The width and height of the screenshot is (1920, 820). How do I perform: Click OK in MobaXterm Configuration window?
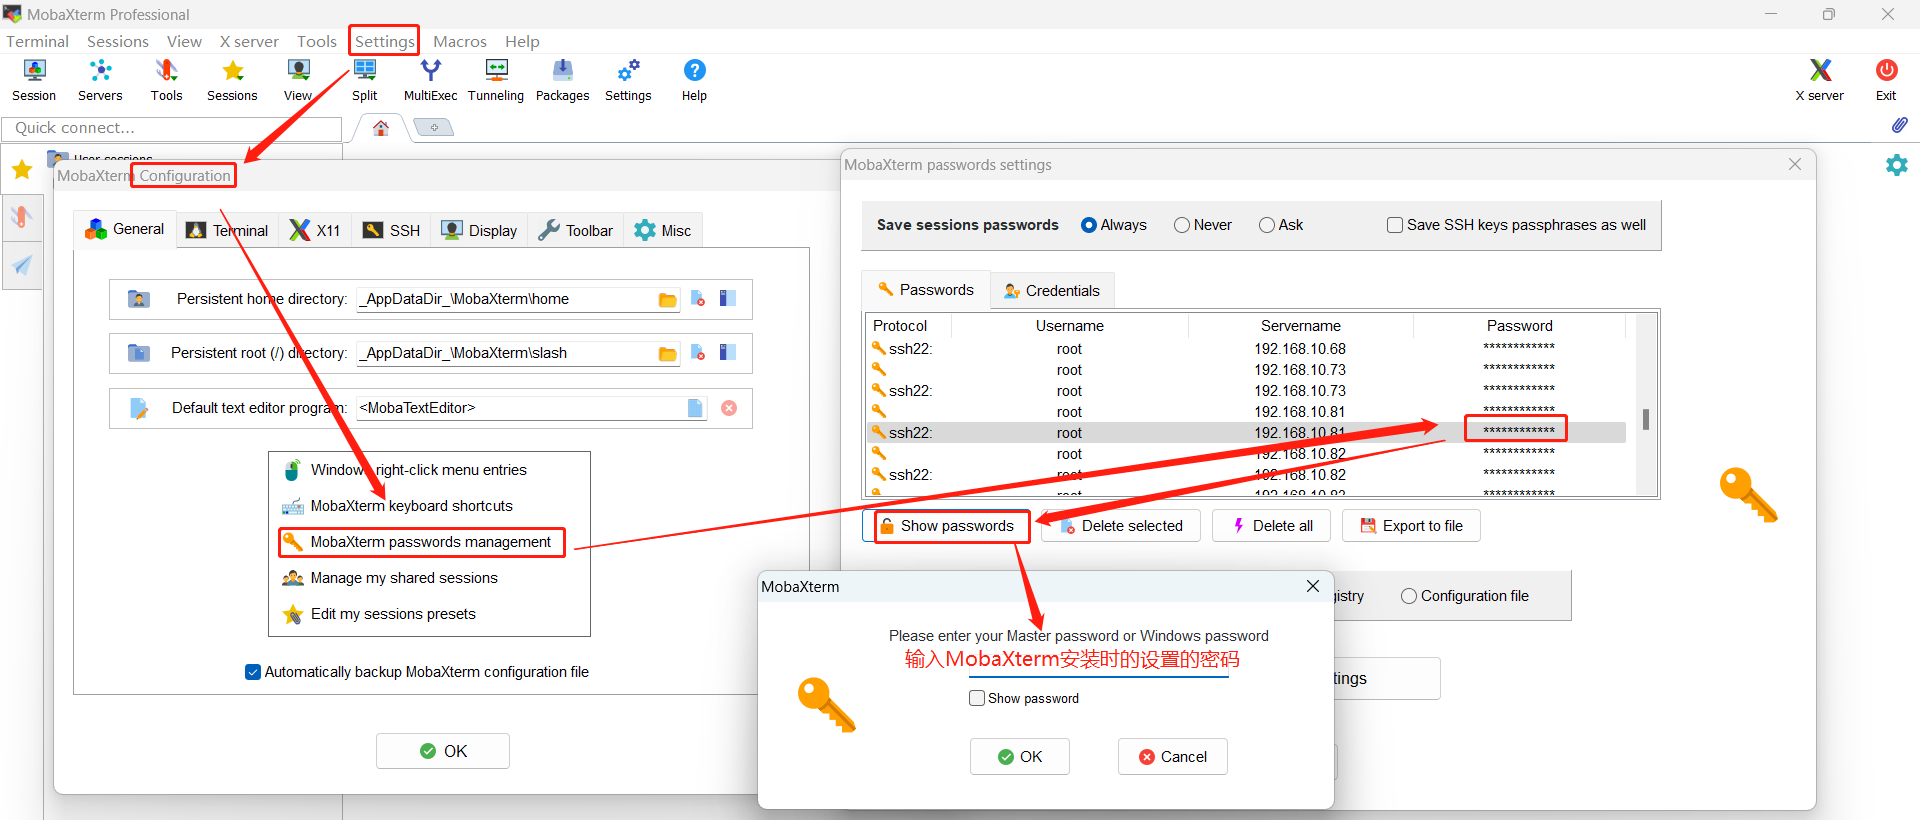pyautogui.click(x=443, y=751)
